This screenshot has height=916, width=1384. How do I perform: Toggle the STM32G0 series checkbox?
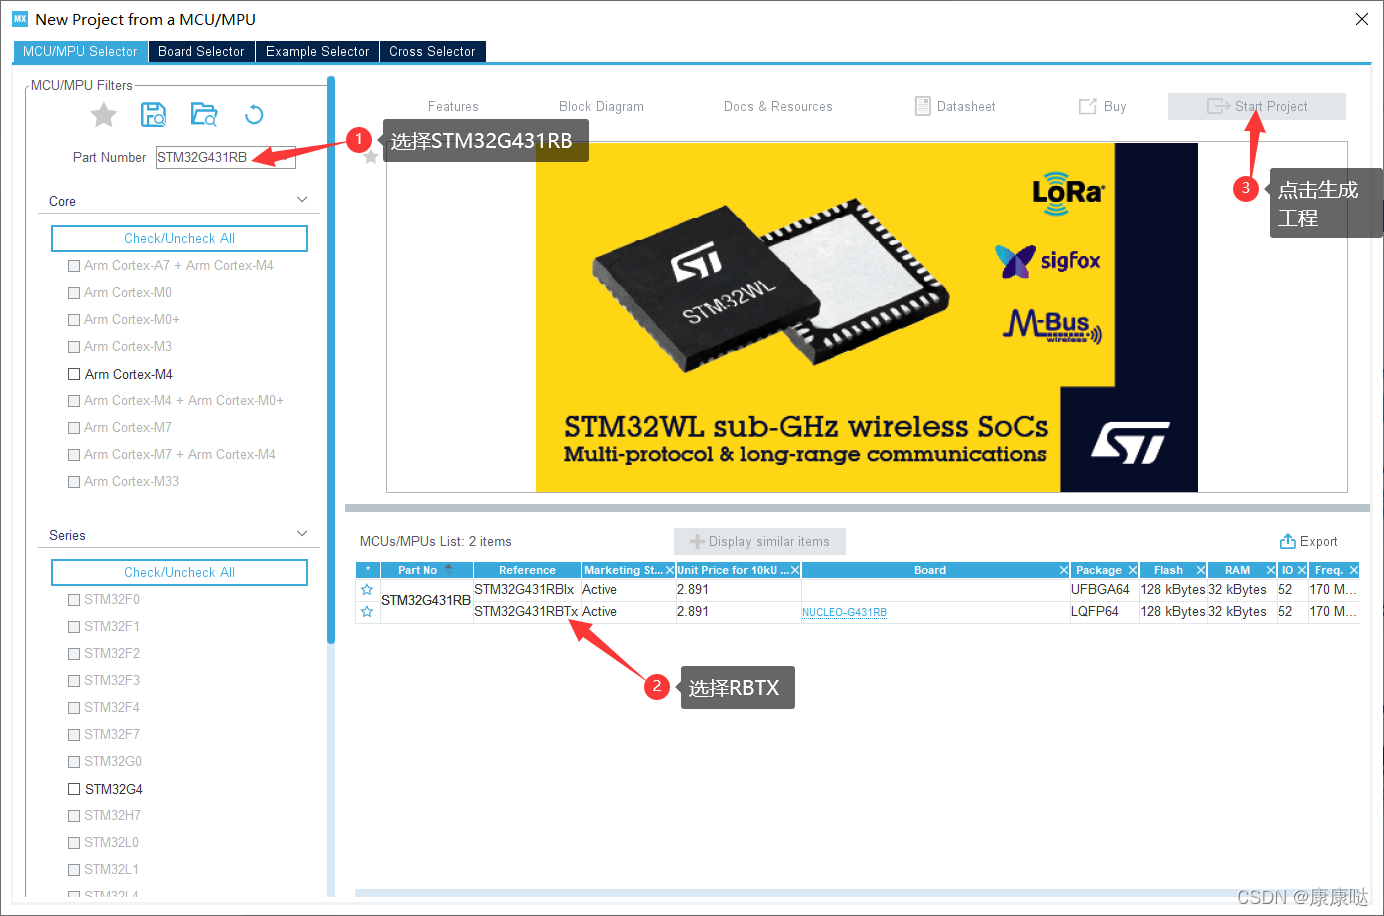click(74, 762)
